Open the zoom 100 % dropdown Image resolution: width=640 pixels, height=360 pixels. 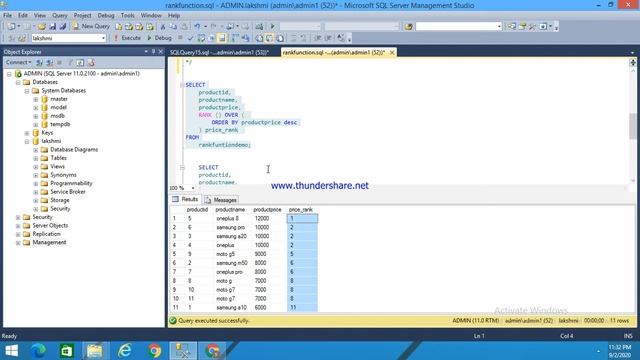pyautogui.click(x=193, y=188)
